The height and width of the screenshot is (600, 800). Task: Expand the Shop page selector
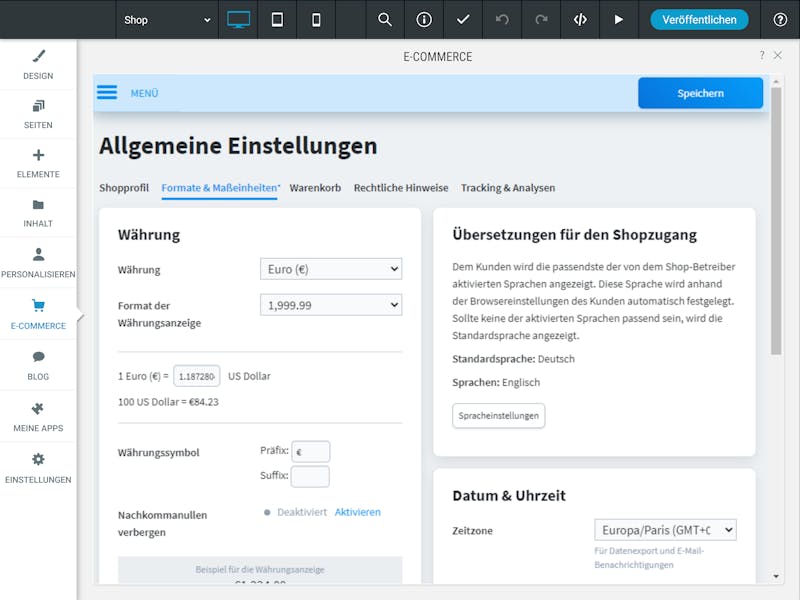(x=167, y=19)
